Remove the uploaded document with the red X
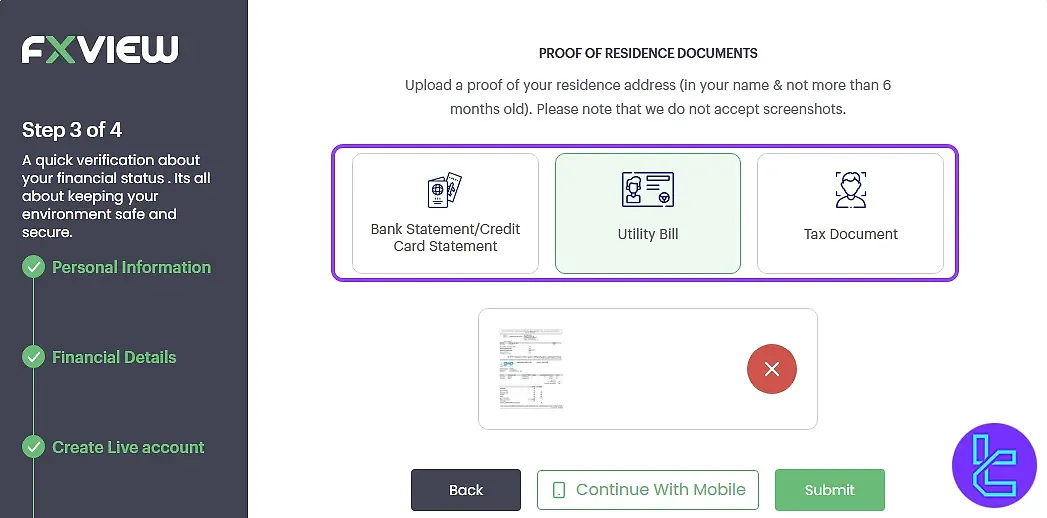The image size is (1047, 518). click(x=771, y=369)
